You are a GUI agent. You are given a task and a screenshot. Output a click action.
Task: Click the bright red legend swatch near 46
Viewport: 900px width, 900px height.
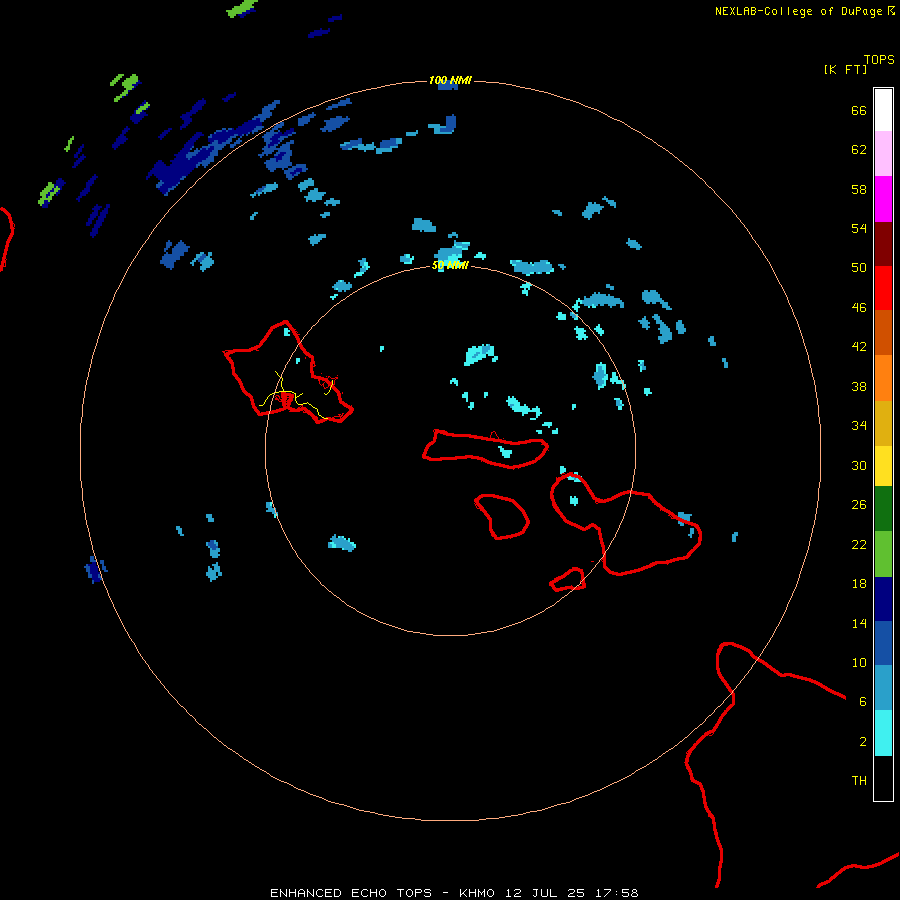pyautogui.click(x=883, y=288)
